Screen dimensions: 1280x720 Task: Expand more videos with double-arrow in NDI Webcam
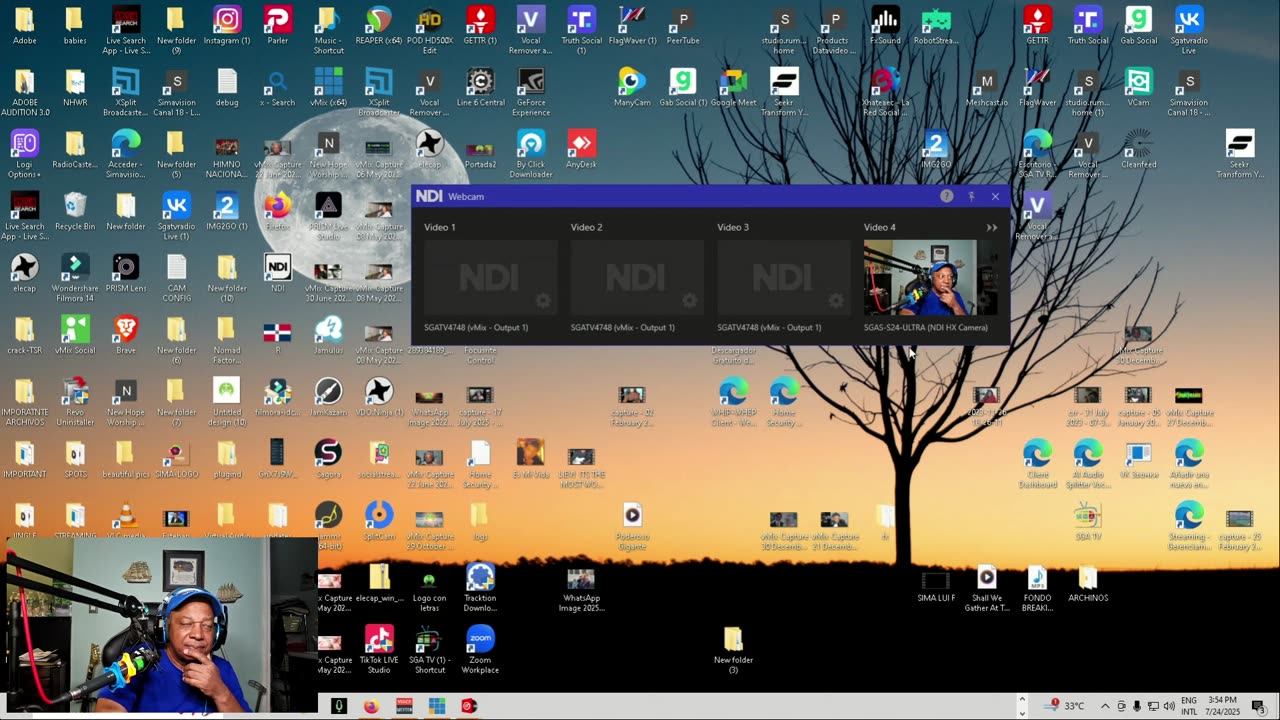tap(992, 227)
